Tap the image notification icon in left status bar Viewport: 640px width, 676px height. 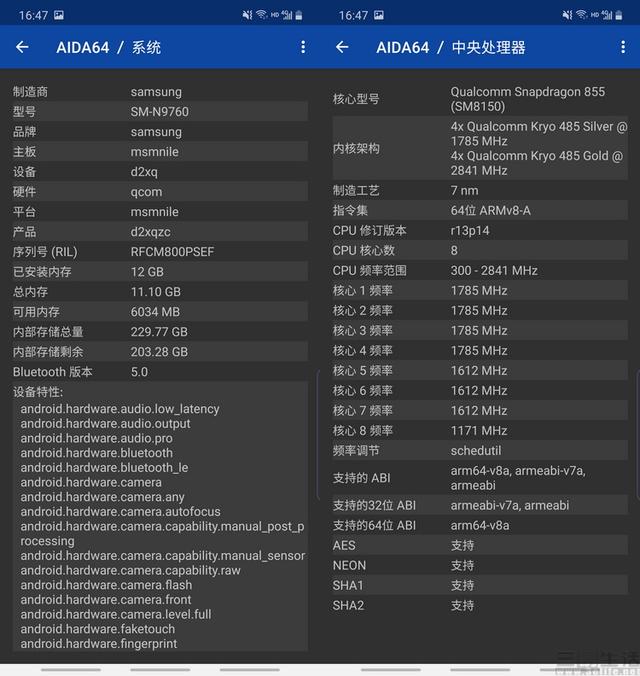59,16
